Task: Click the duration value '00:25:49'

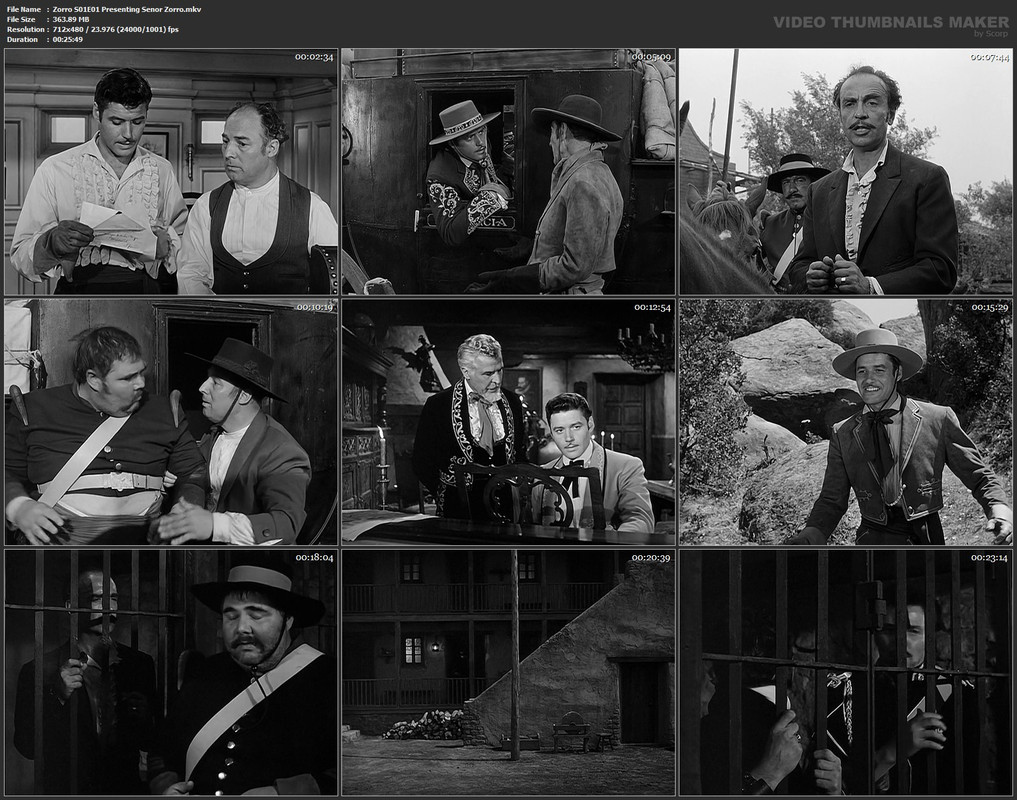Action: (67, 40)
